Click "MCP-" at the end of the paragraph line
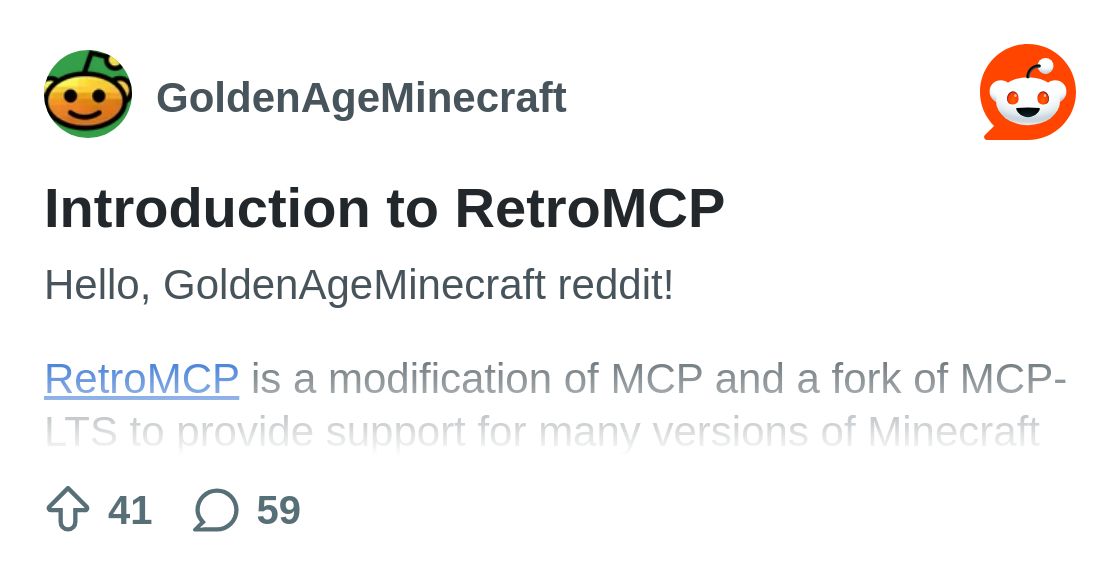This screenshot has width=1120, height=584. coord(1013,379)
